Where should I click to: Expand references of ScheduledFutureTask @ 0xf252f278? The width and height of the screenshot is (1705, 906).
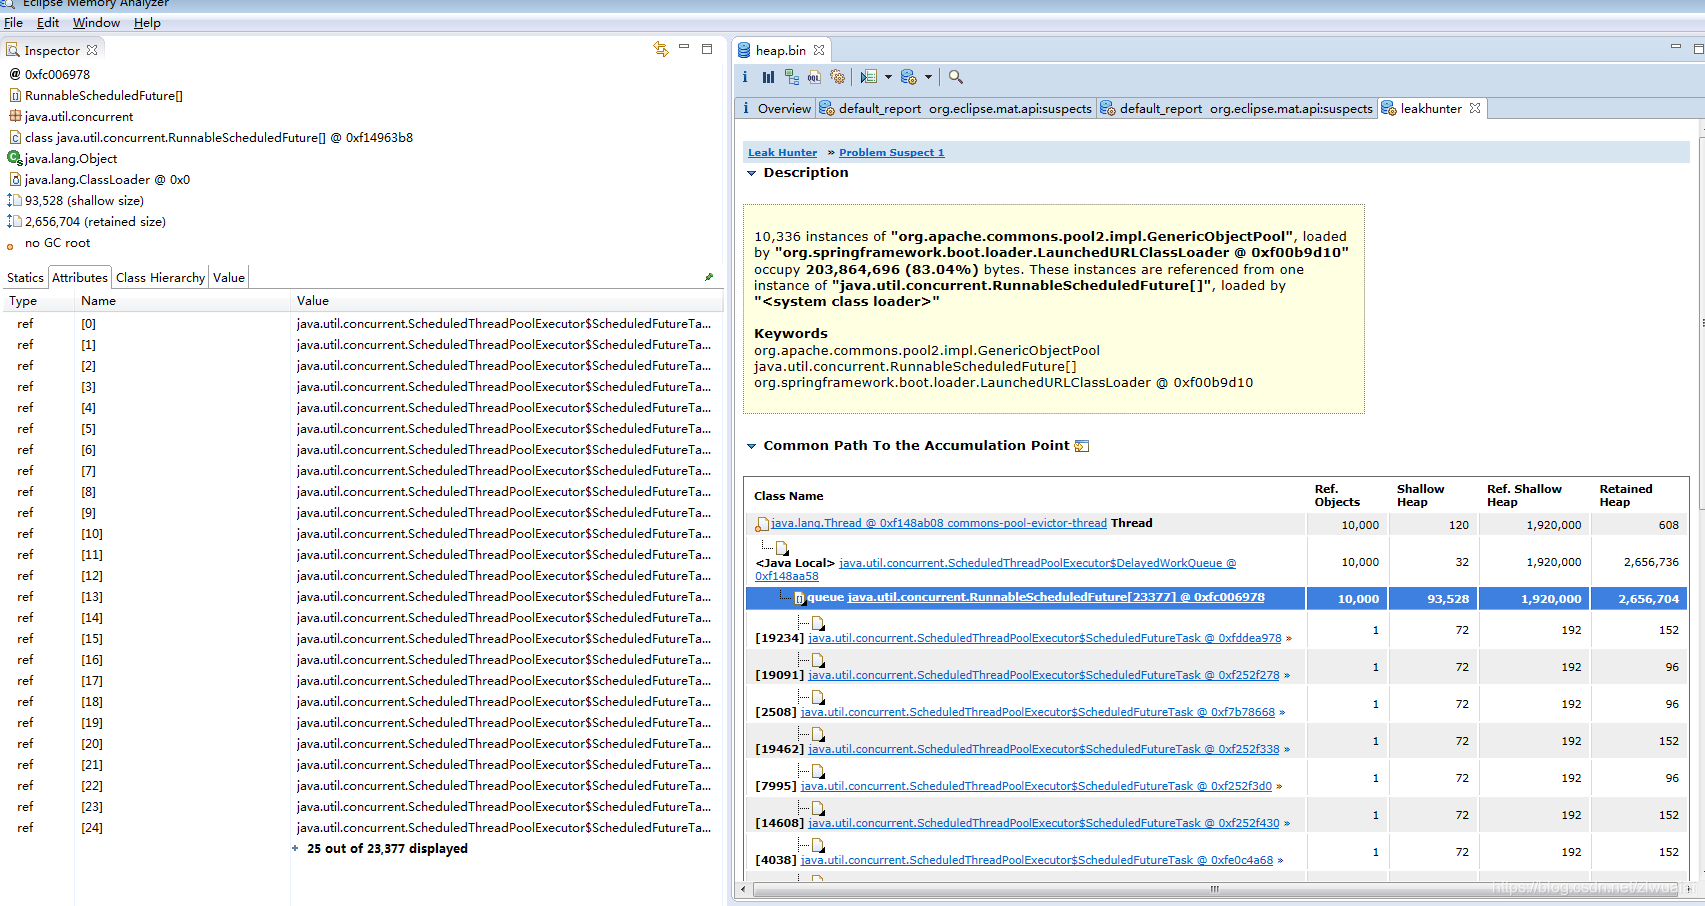point(1287,675)
